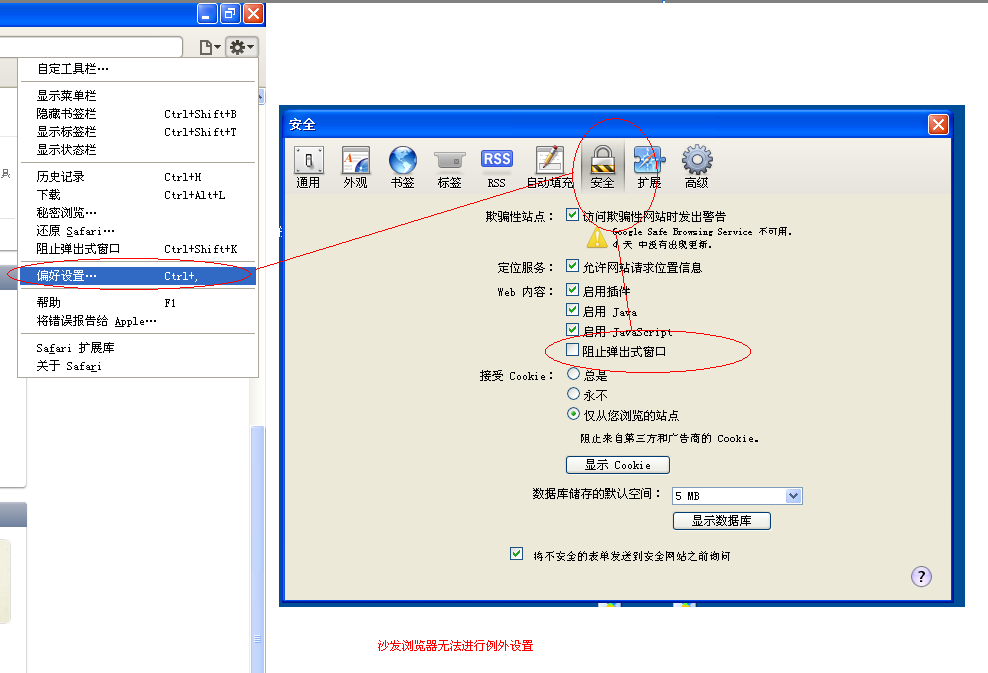
Task: Click the round help question mark button
Action: tap(921, 576)
